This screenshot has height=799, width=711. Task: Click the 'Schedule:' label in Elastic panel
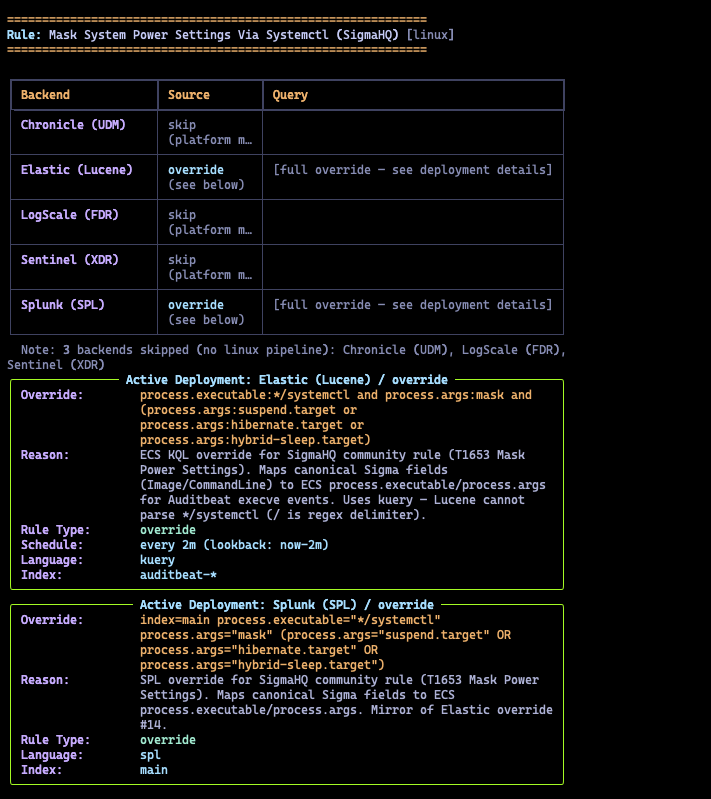(x=52, y=545)
